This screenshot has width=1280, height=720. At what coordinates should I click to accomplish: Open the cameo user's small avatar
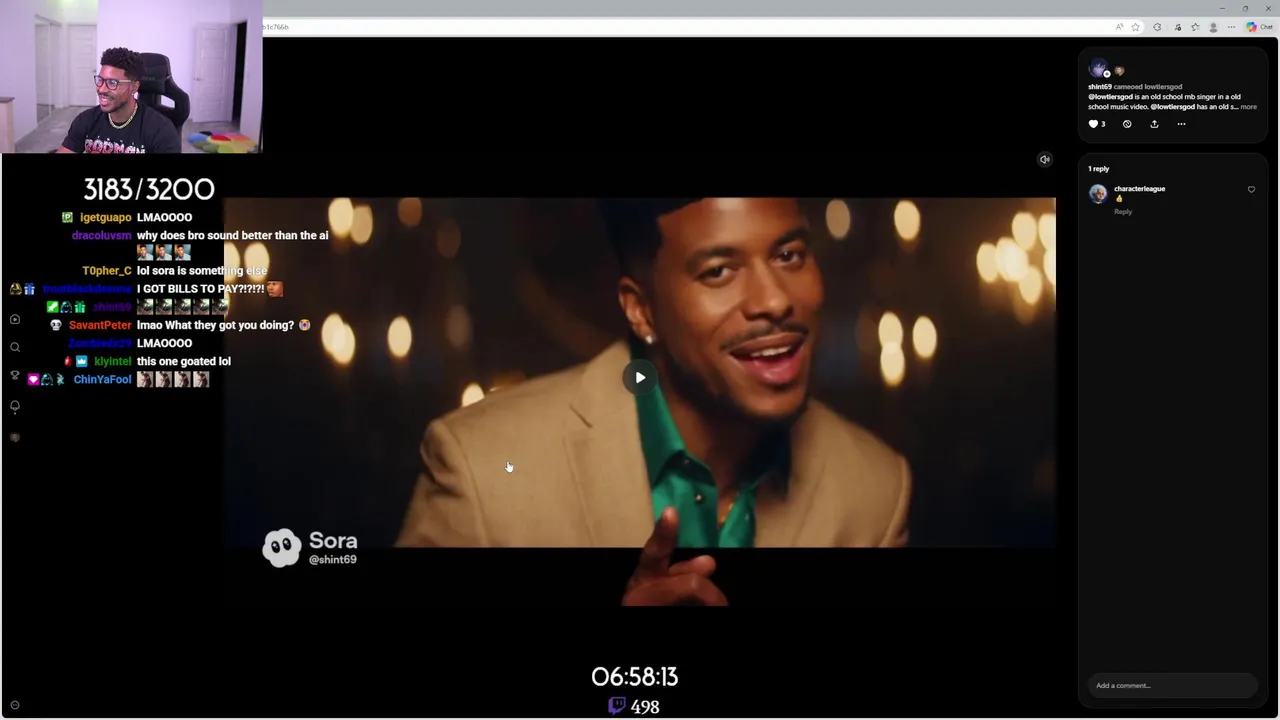[1119, 71]
